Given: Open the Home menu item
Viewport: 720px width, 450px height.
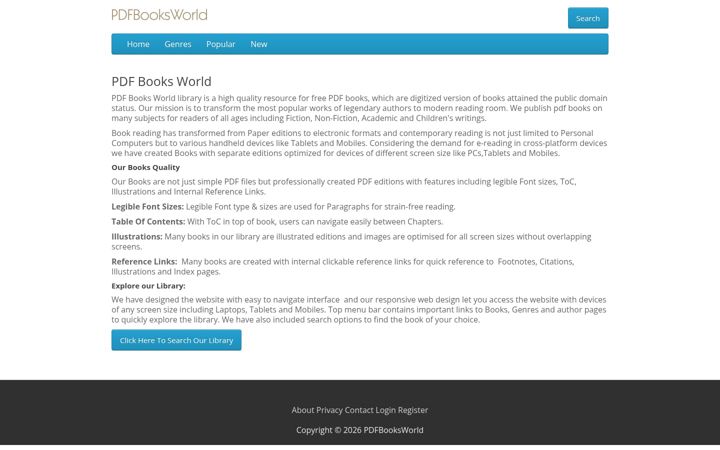Looking at the screenshot, I should [x=138, y=44].
